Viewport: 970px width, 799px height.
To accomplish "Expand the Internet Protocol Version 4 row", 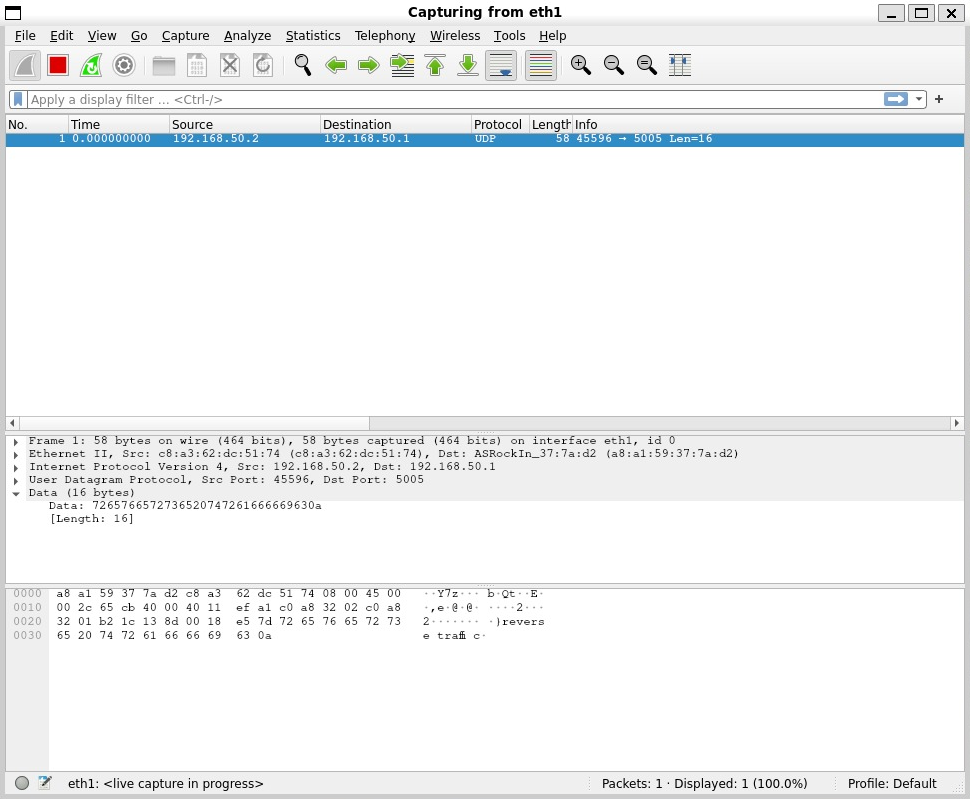I will point(15,466).
